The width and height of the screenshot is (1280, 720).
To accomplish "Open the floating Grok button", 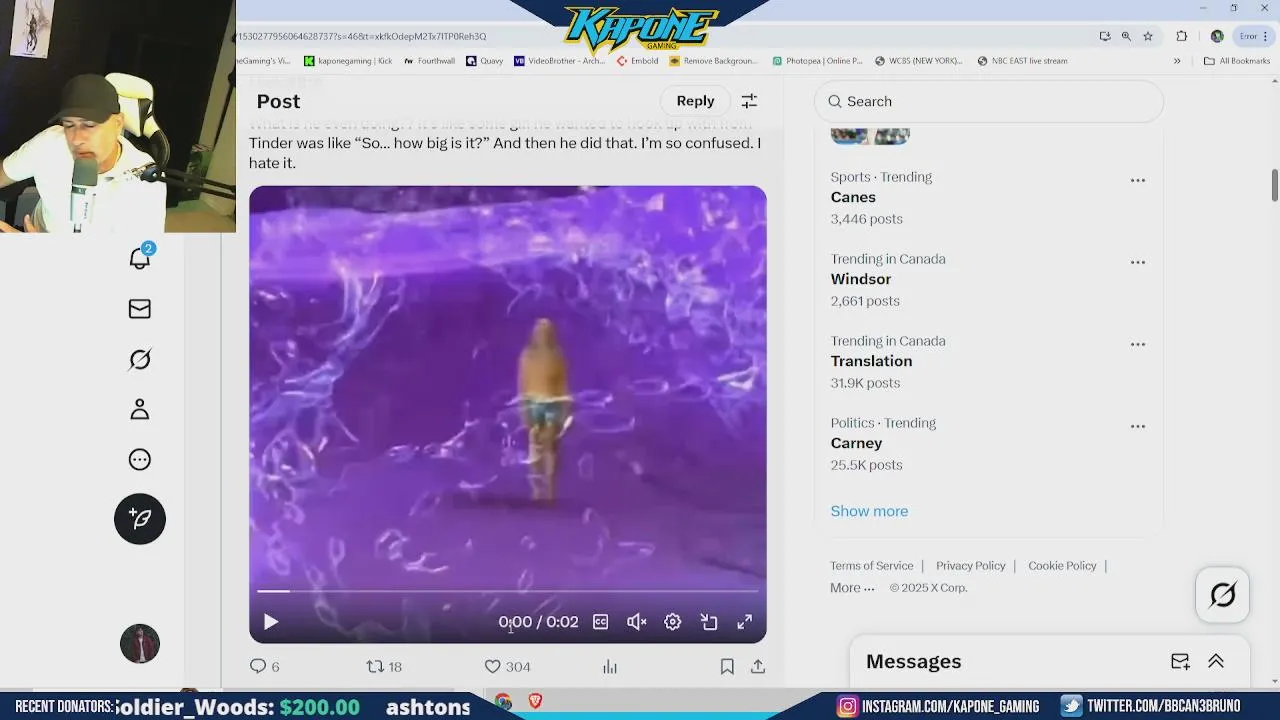I will 1222,595.
